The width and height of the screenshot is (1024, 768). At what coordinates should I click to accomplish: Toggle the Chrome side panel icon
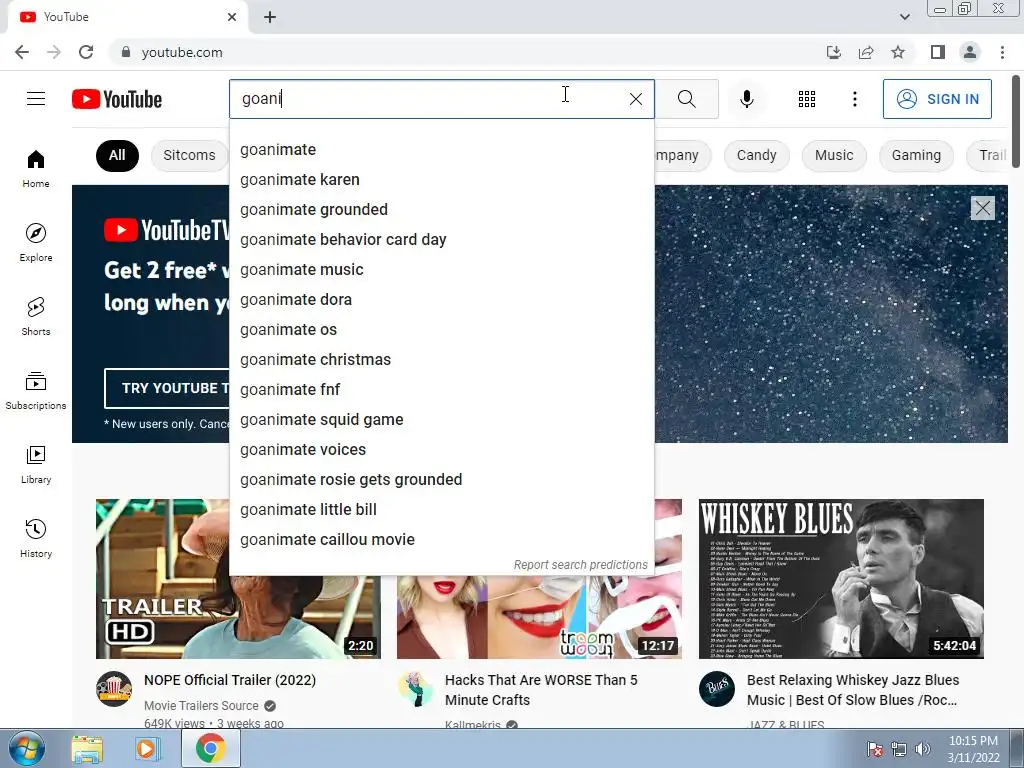click(x=938, y=52)
